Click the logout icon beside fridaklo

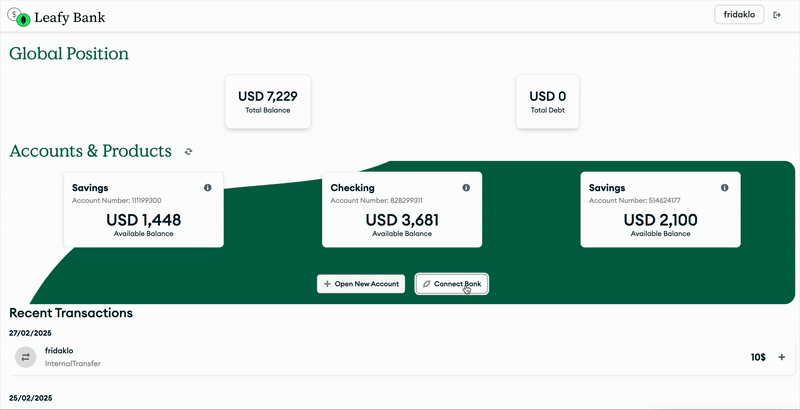[x=777, y=15]
